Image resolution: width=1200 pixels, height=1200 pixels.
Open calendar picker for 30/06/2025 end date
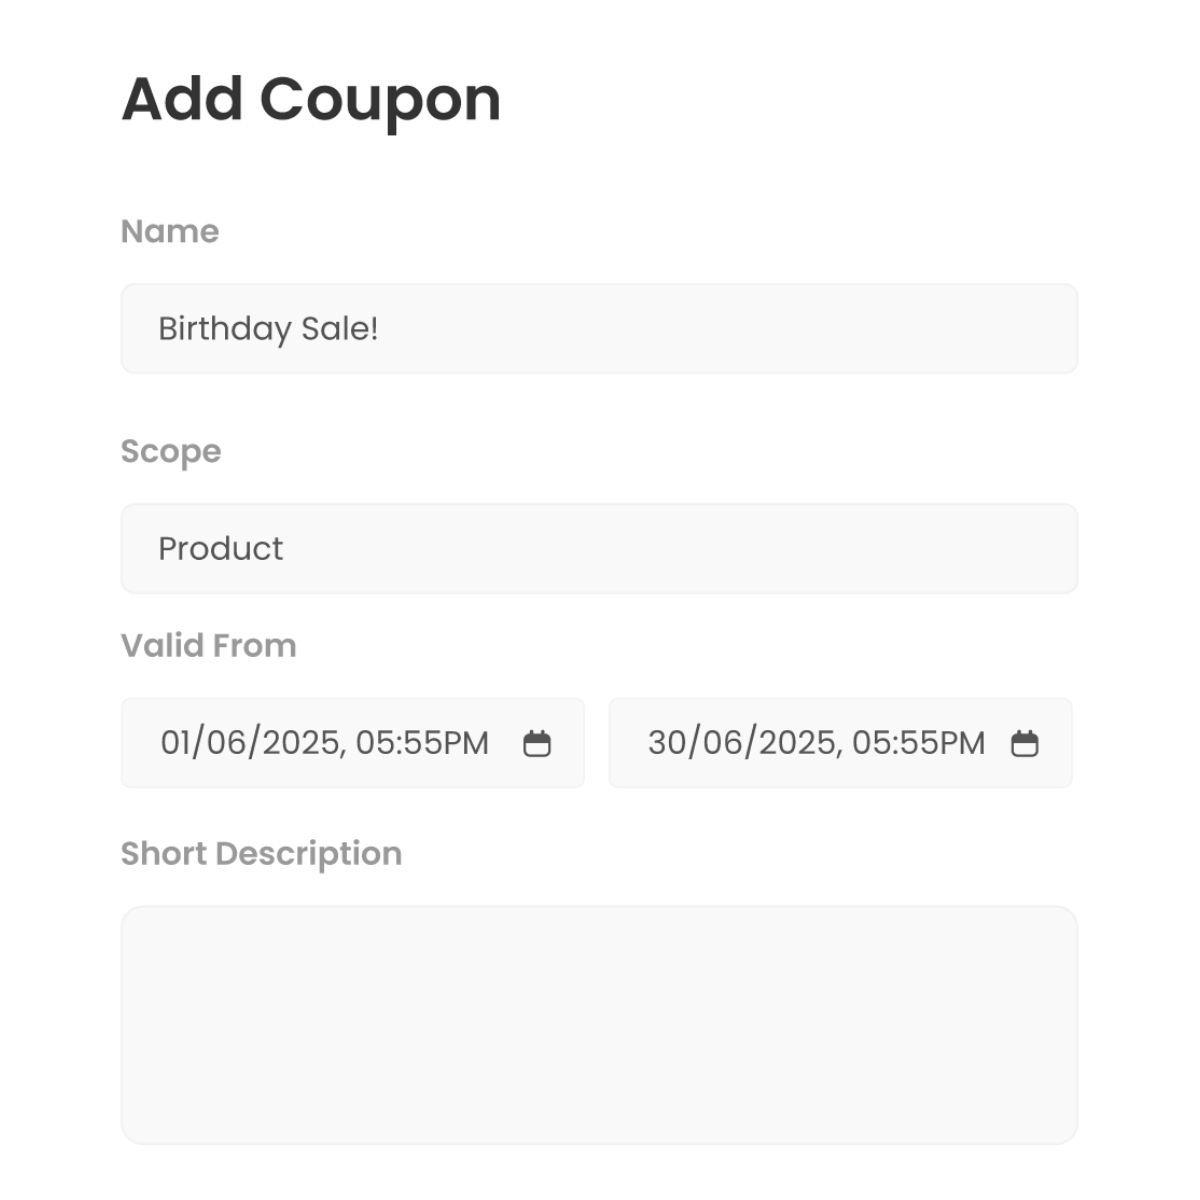pyautogui.click(x=1025, y=743)
